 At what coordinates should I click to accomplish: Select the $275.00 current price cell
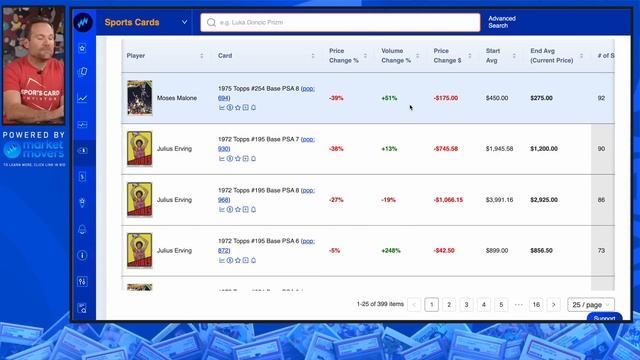542,98
